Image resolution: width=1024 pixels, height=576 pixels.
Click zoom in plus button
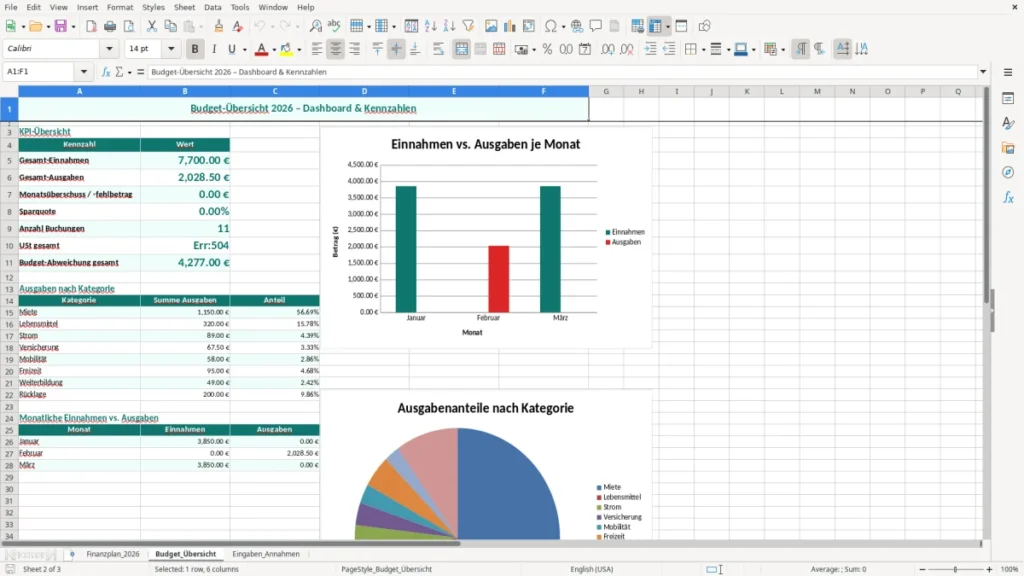[x=989, y=569]
